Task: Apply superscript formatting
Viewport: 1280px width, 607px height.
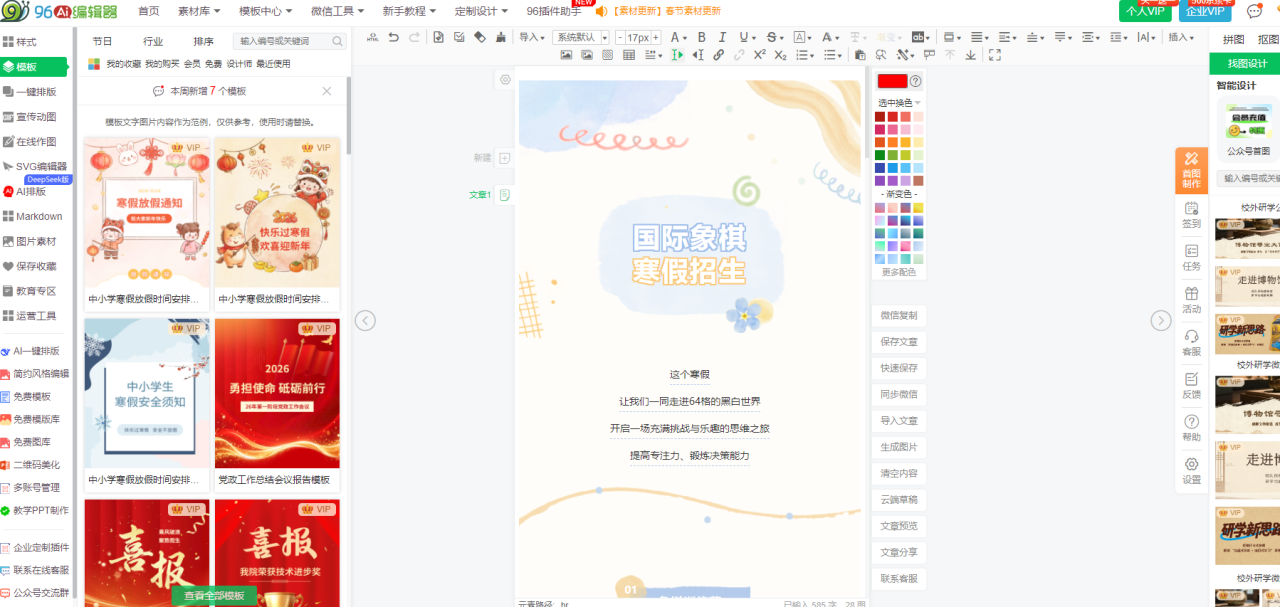Action: coord(760,55)
